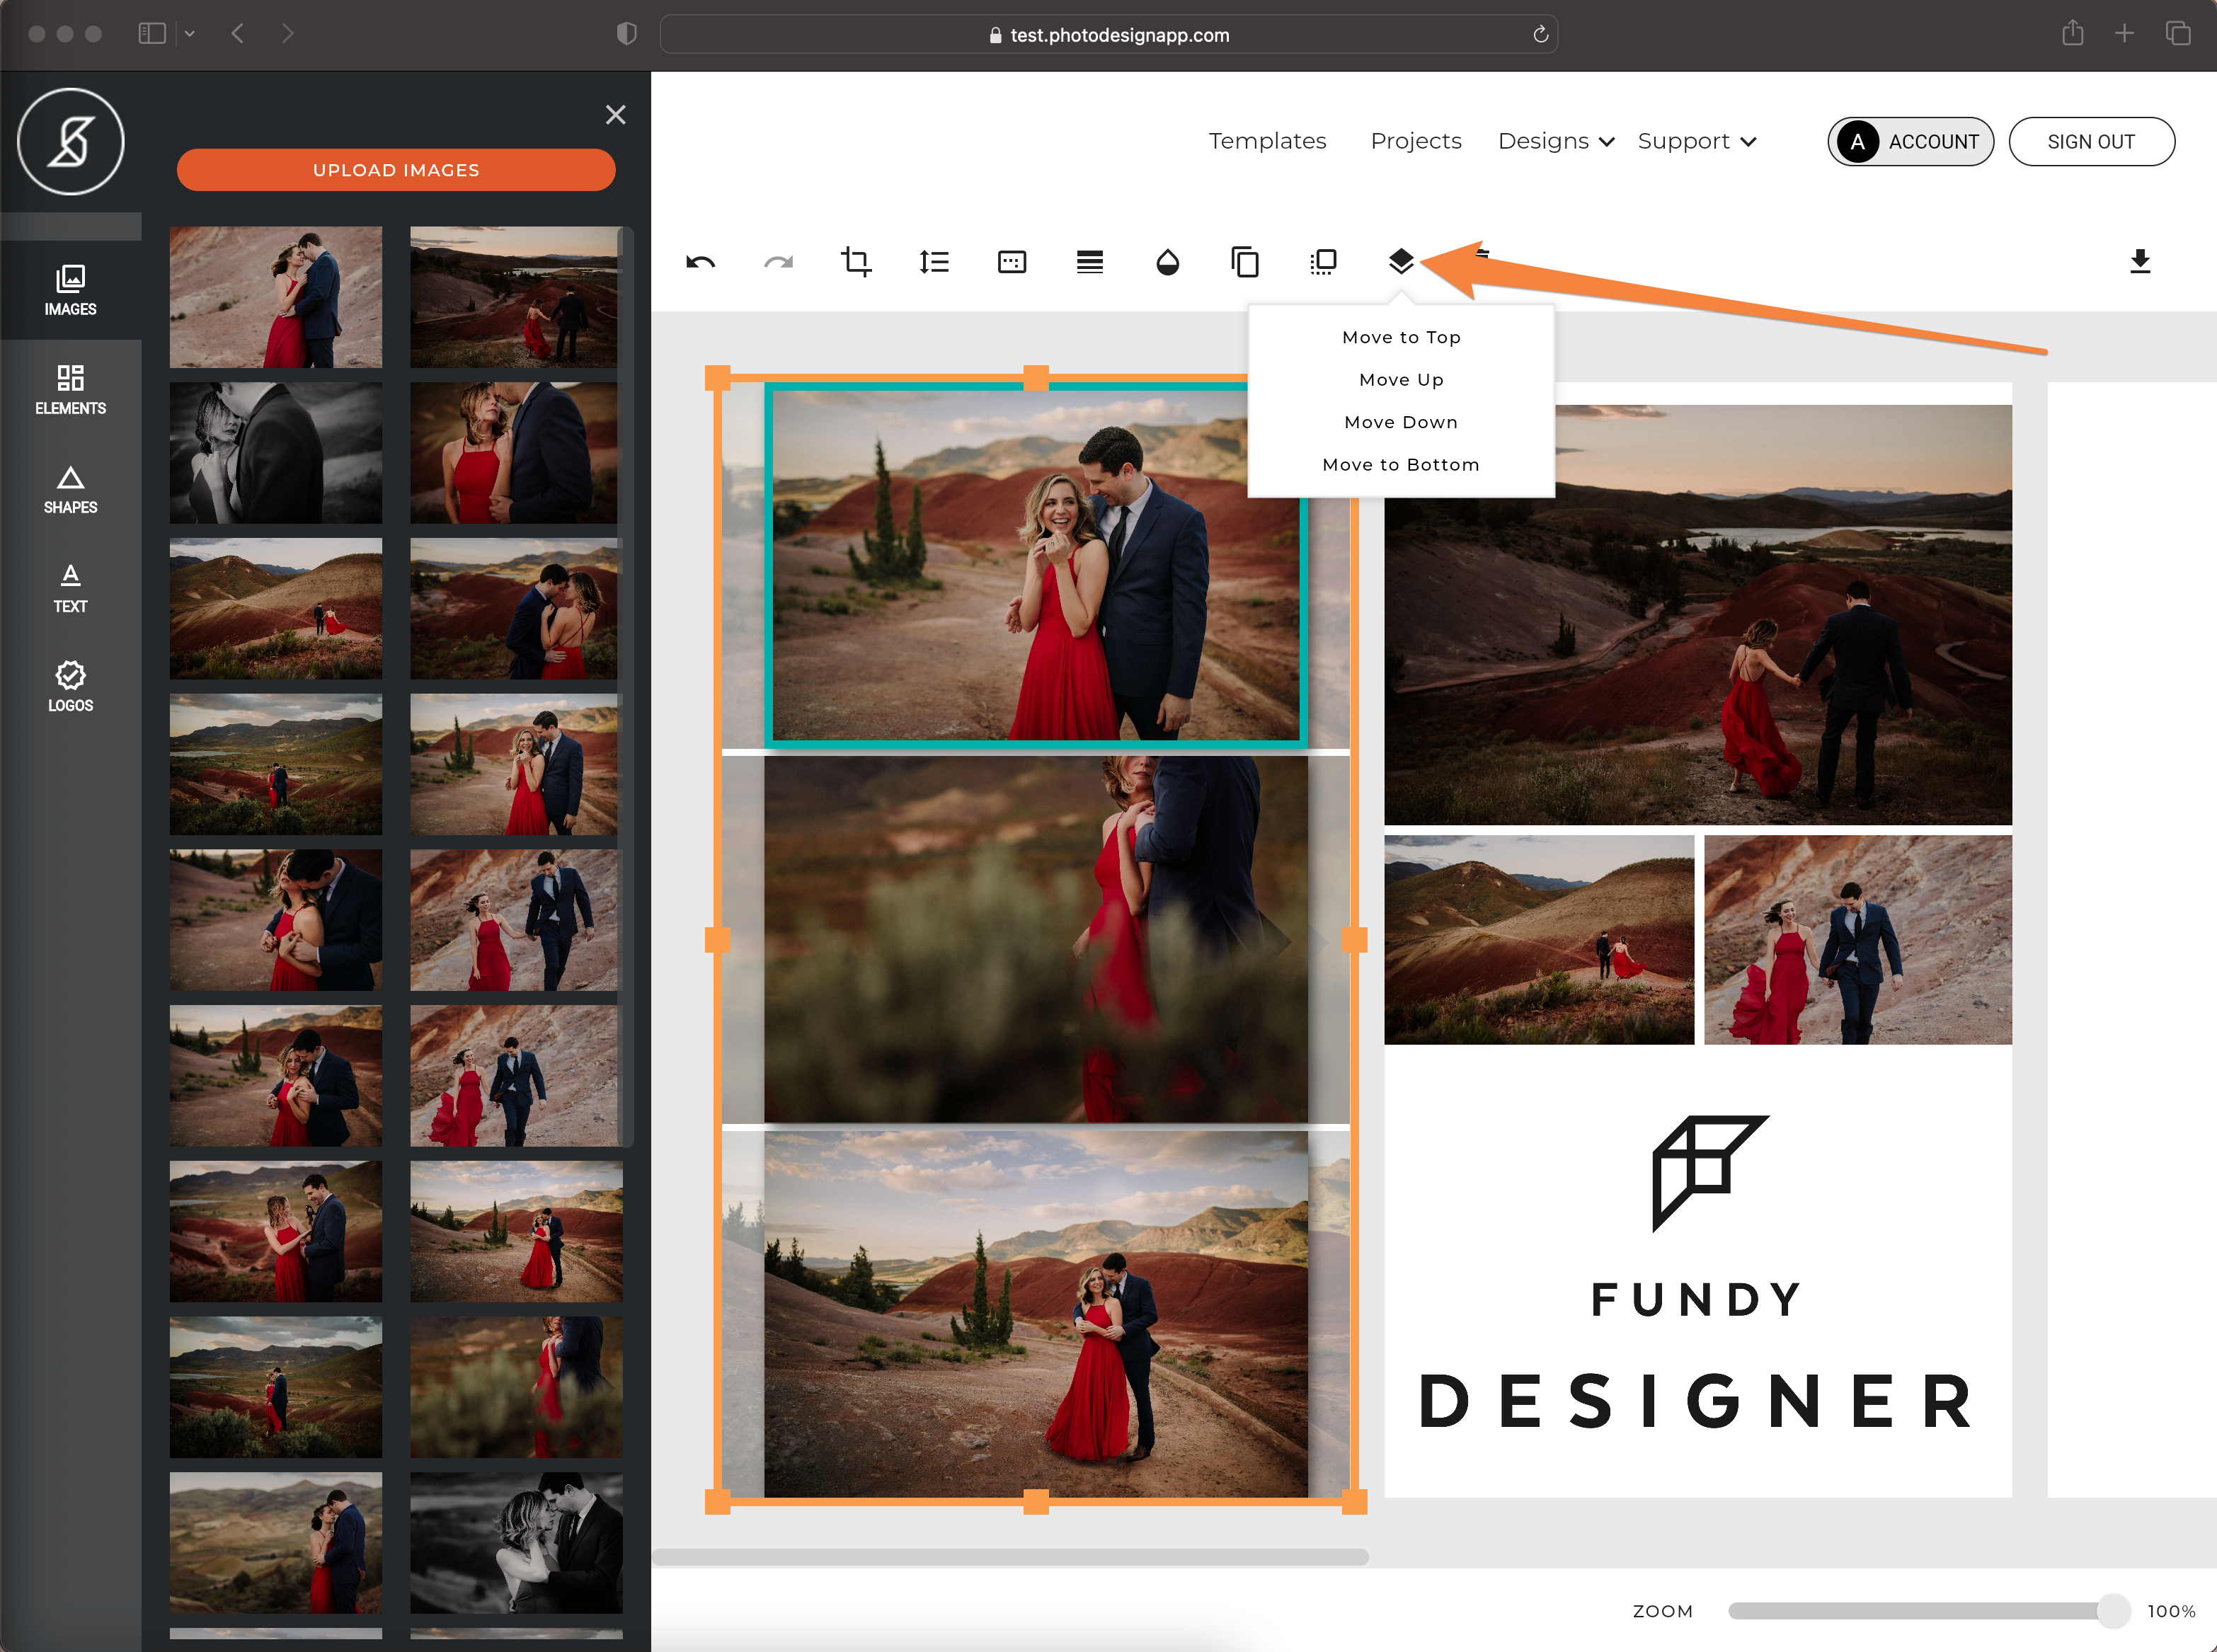Select the small hills photo on right page

click(x=1538, y=940)
